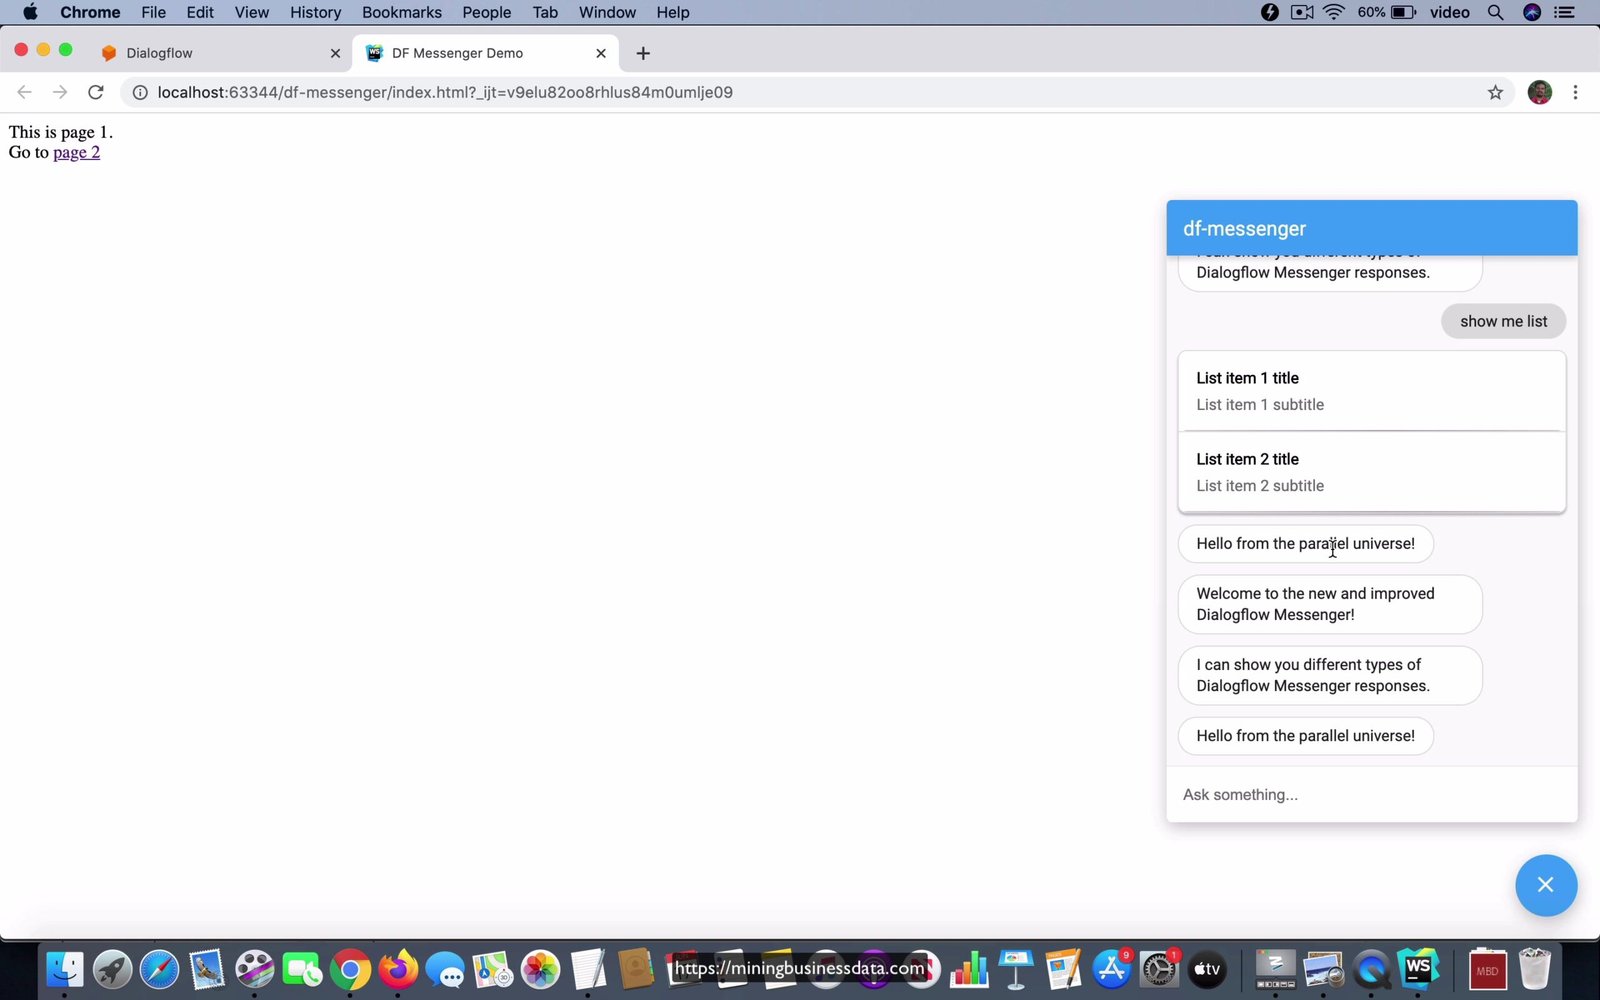
Task: Open the Edit menu
Action: (x=200, y=12)
